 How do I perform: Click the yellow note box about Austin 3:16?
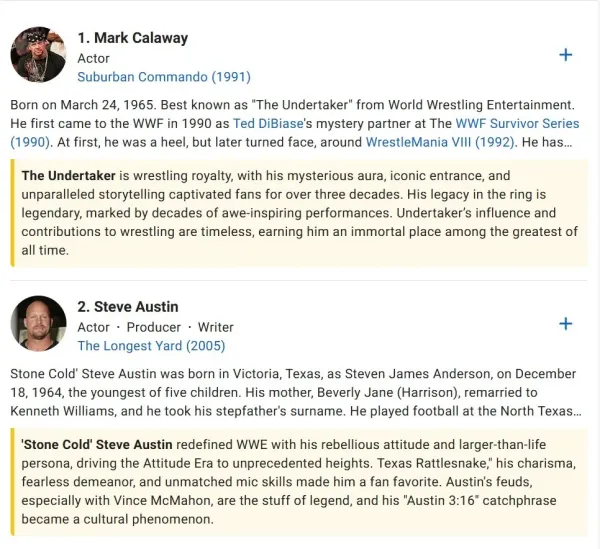click(299, 482)
